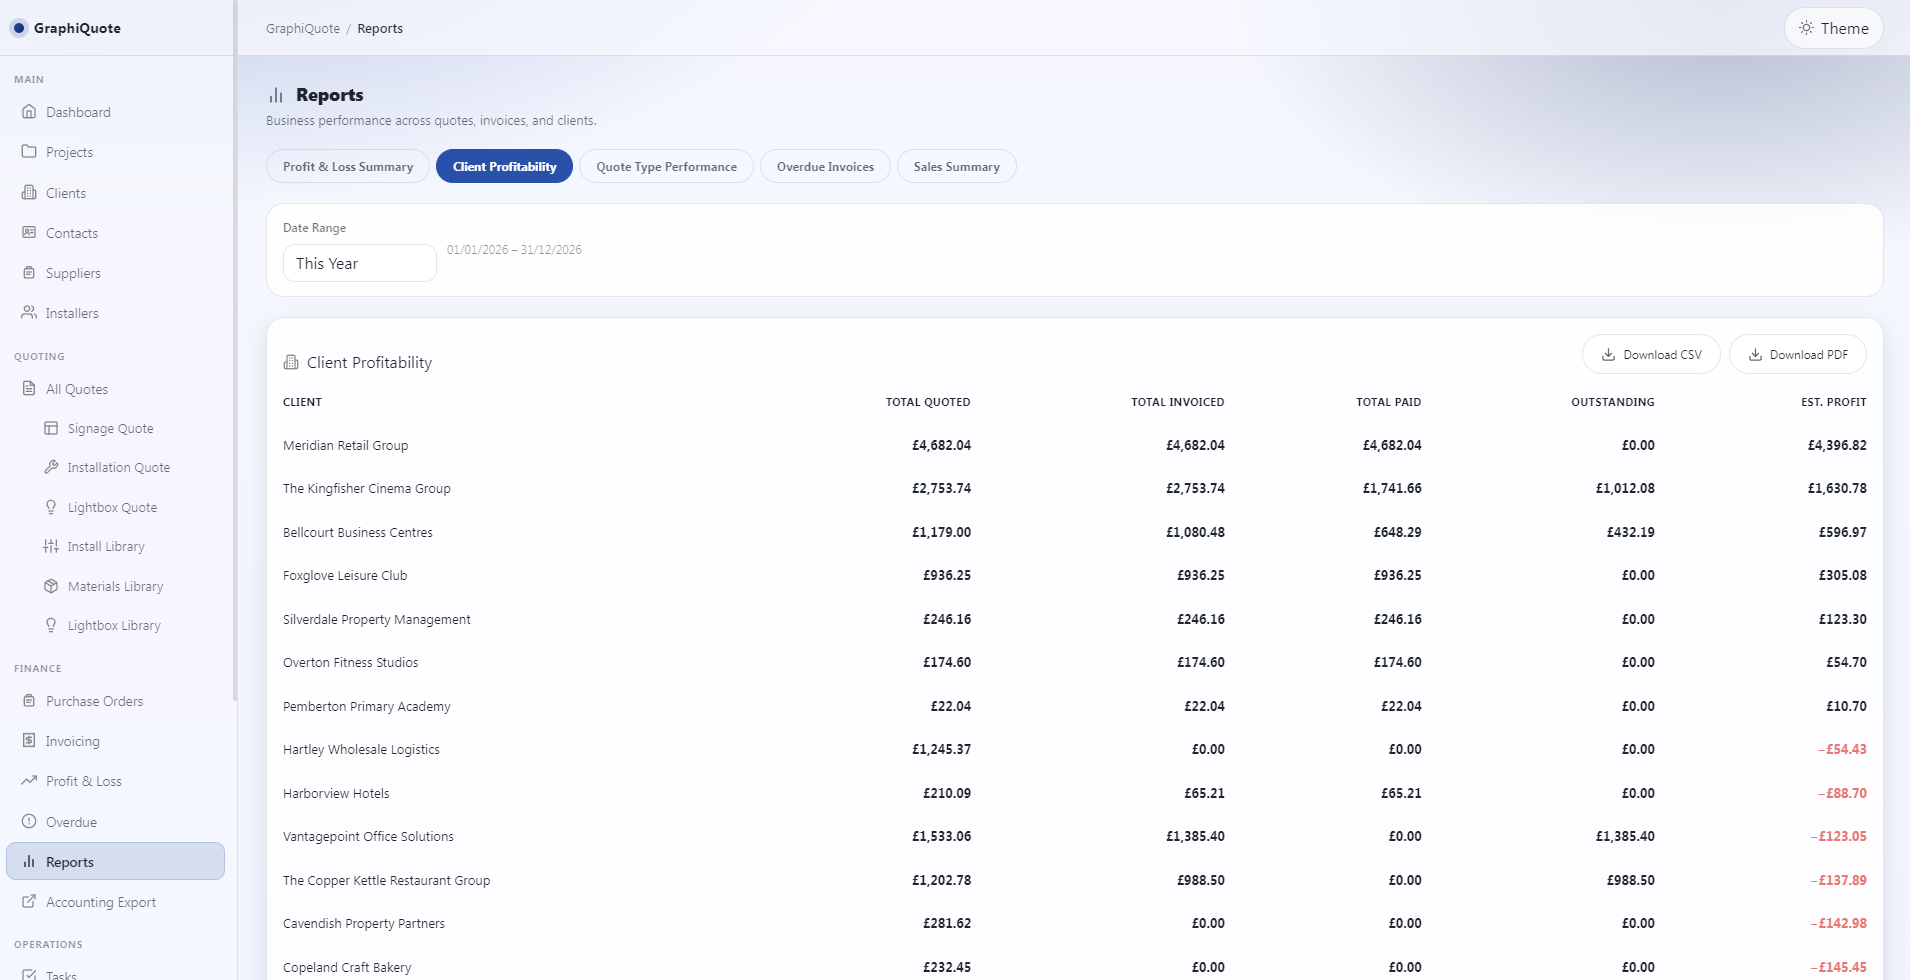The height and width of the screenshot is (980, 1910).
Task: Open the This Year date range dropdown
Action: pos(360,263)
